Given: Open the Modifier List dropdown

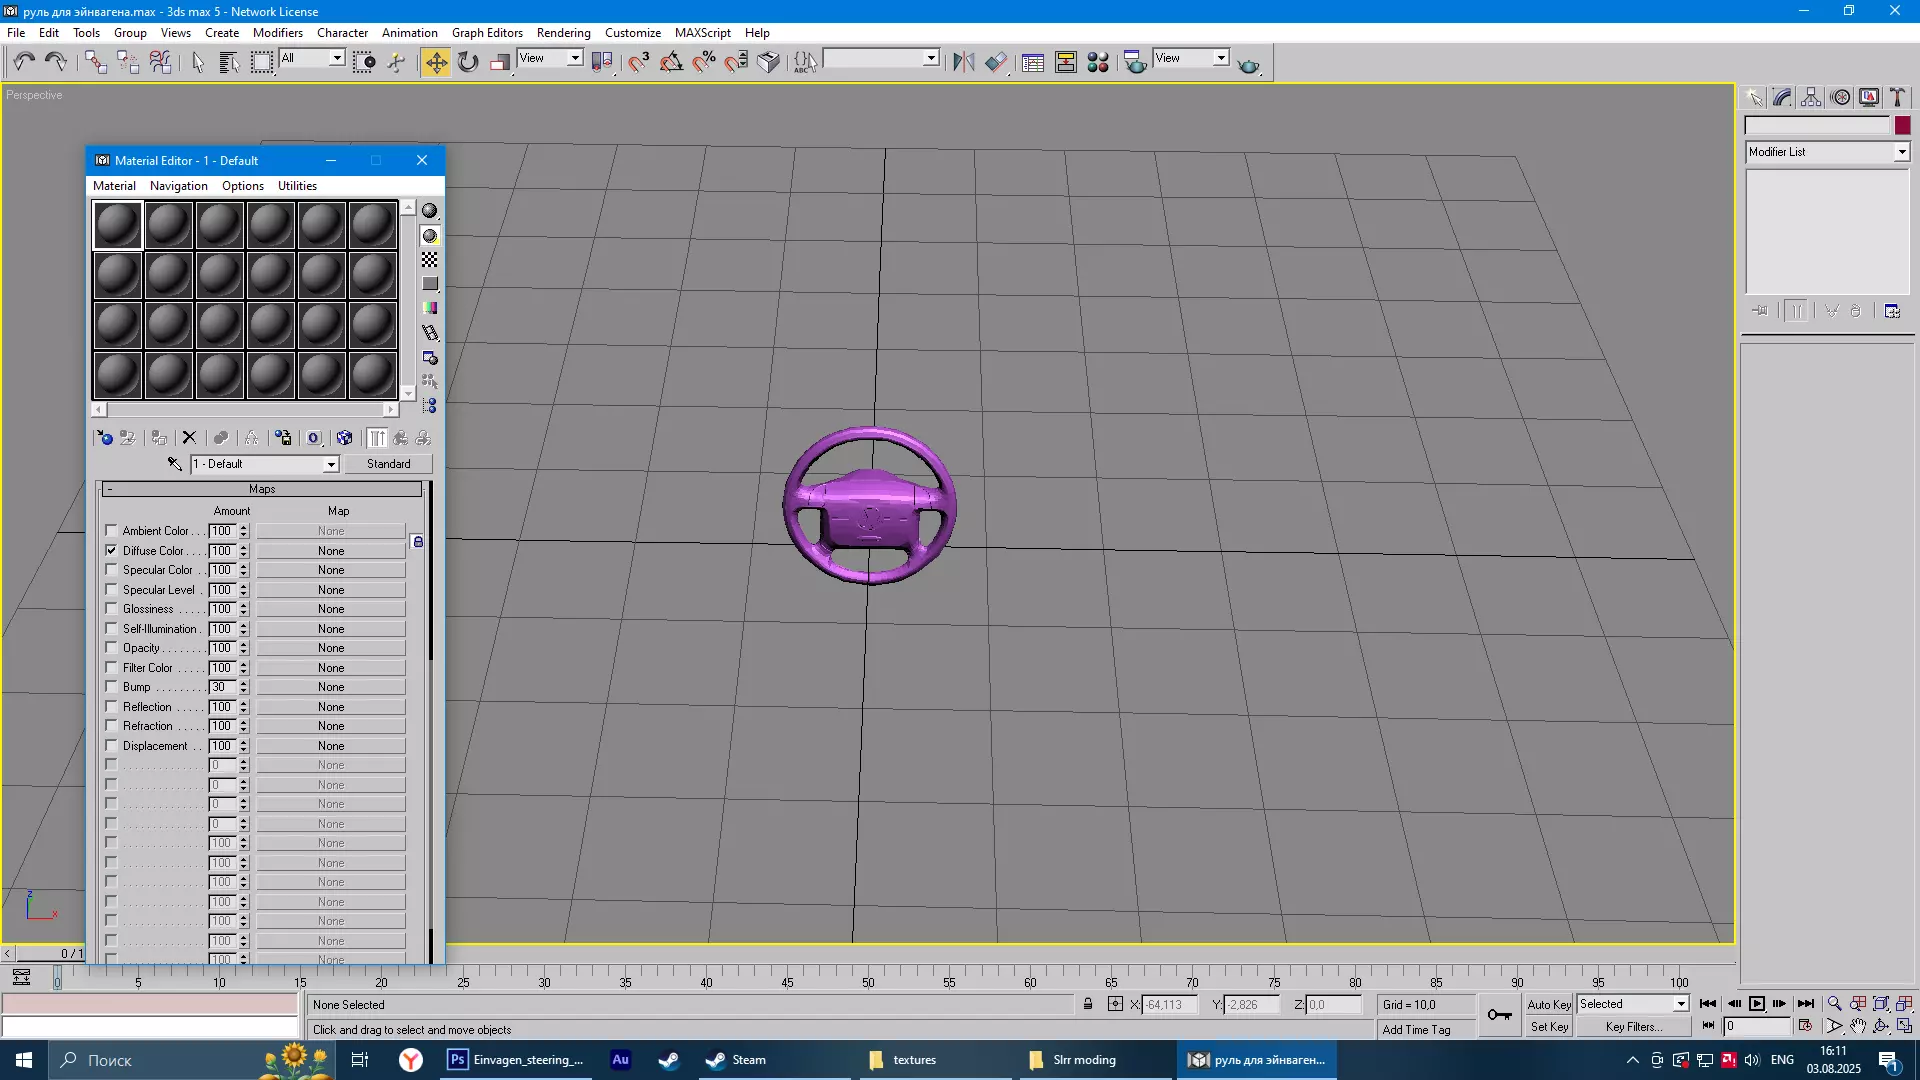Looking at the screenshot, I should click(1901, 152).
